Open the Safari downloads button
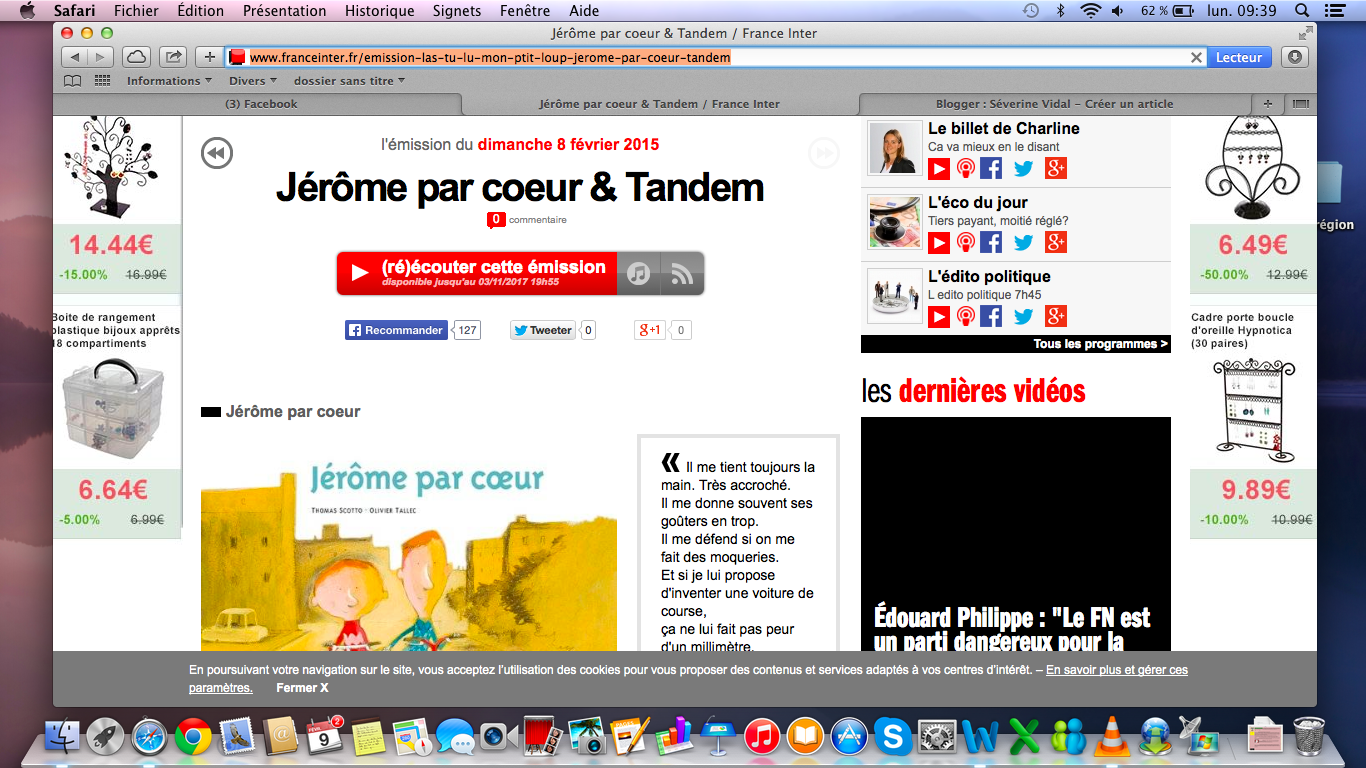This screenshot has width=1366, height=768. (x=1294, y=57)
